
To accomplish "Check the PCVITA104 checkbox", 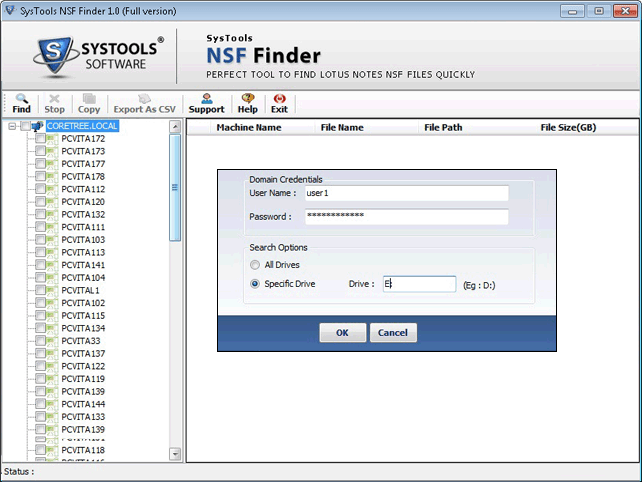I will coord(40,278).
